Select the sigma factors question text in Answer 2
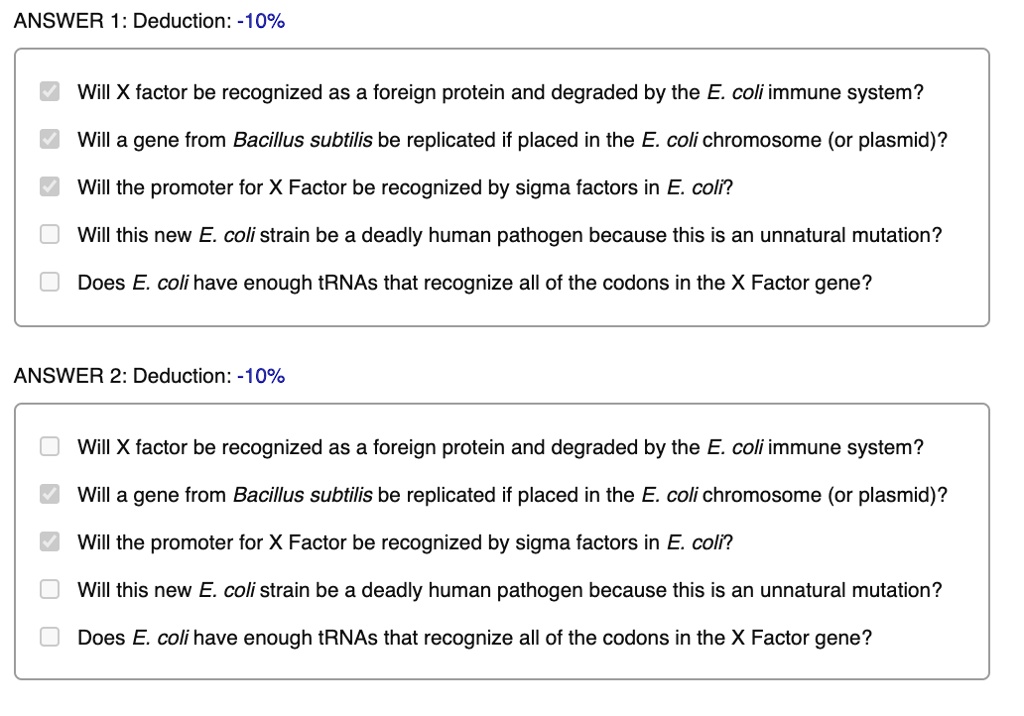Viewport: 1024px width, 716px height. (x=405, y=542)
